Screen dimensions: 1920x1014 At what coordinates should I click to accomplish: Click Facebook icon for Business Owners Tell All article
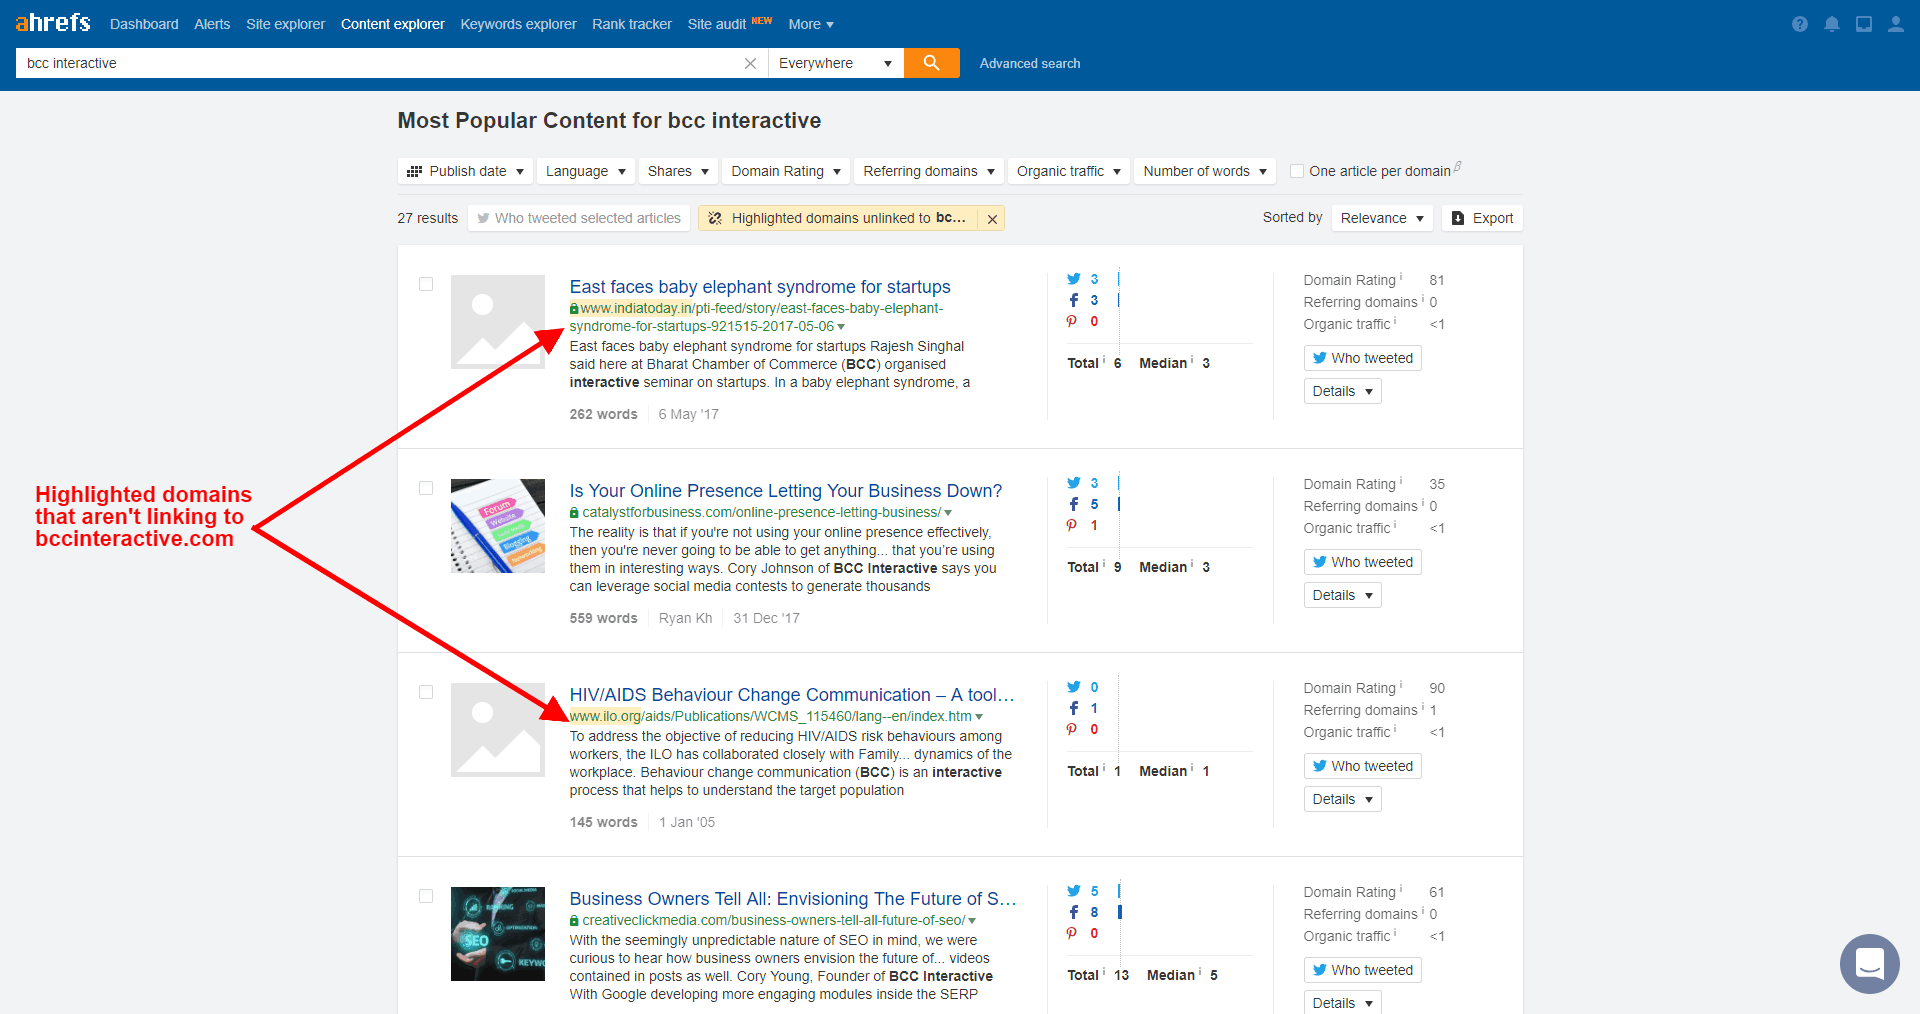click(1074, 912)
